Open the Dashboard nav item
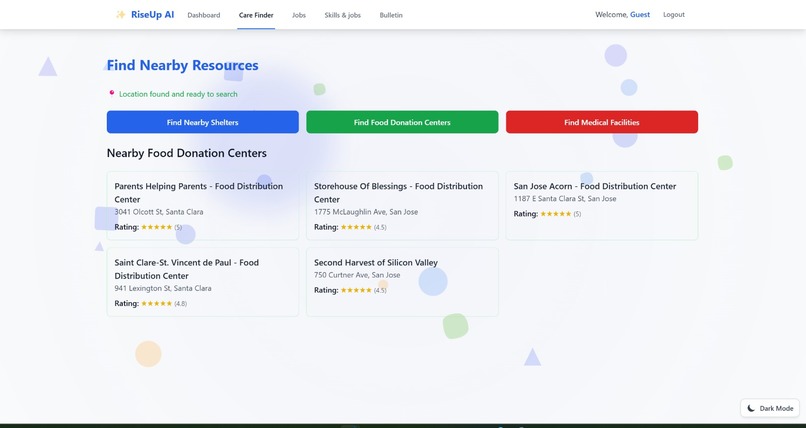The image size is (806, 428). (204, 15)
